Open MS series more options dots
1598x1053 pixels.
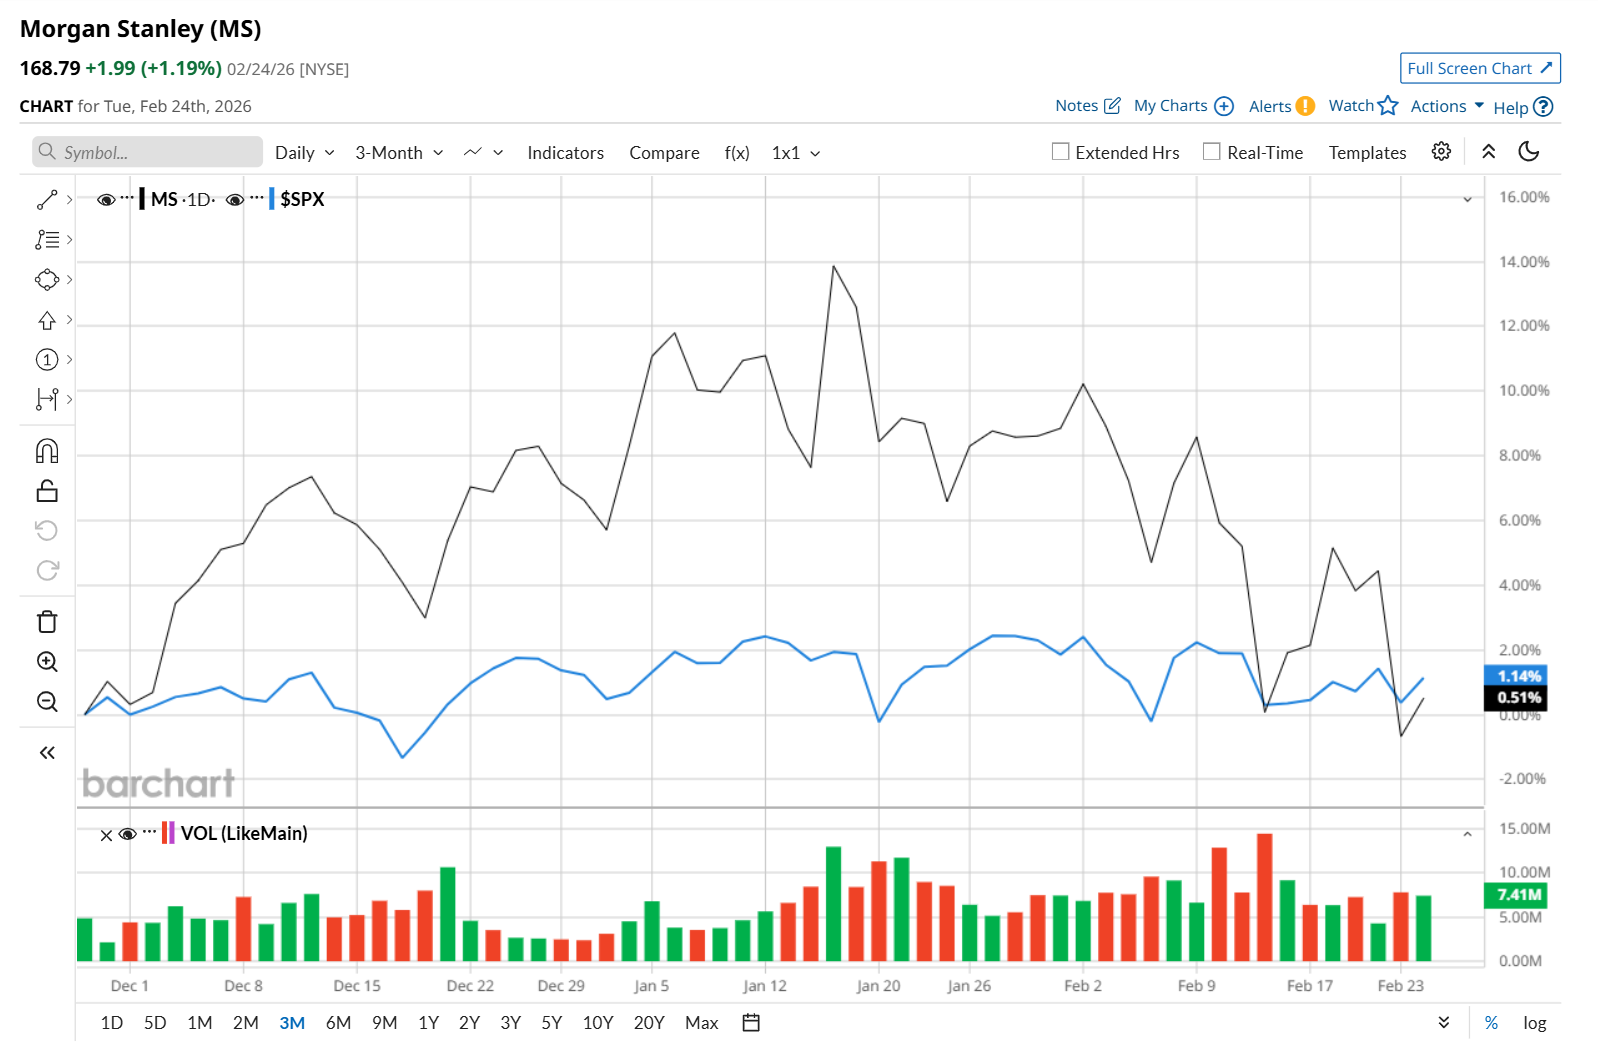[x=127, y=198]
